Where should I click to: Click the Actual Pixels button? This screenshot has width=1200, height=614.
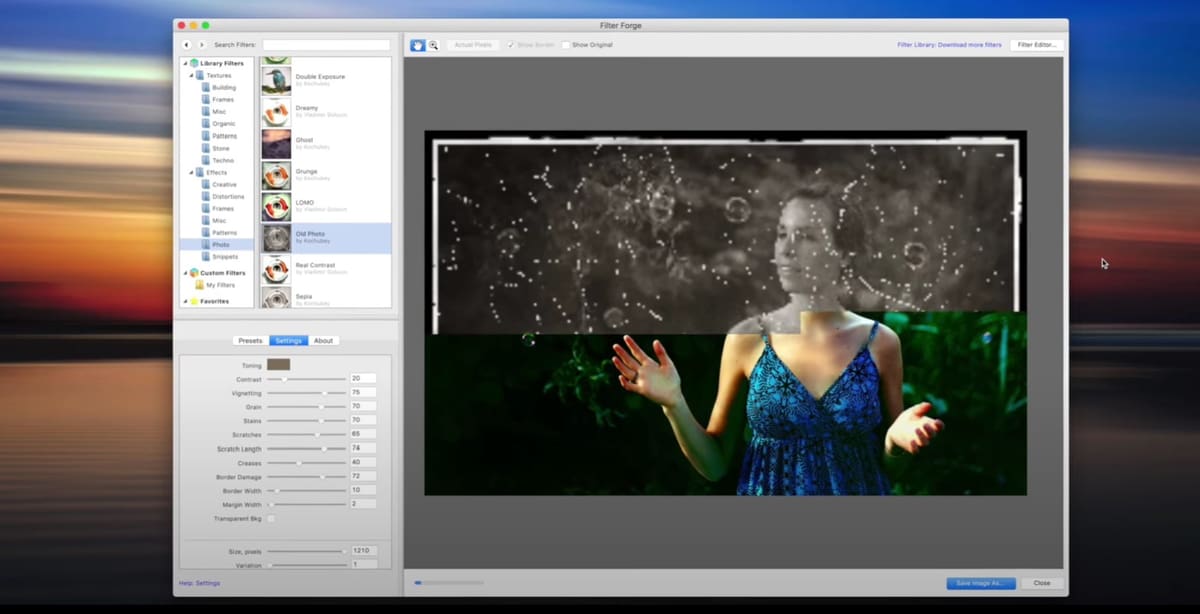[472, 45]
